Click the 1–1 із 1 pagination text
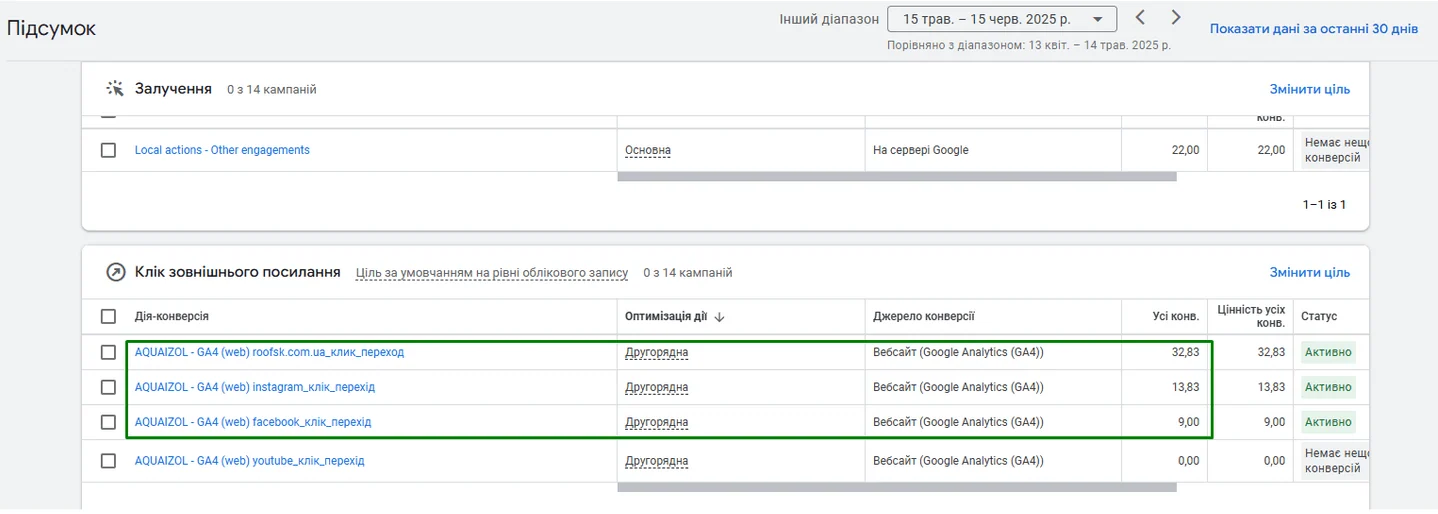This screenshot has width=1438, height=514. coord(1324,204)
